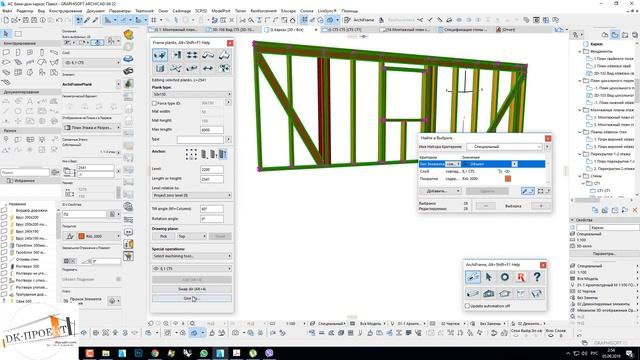This screenshot has height=360, width=640.
Task: Select the first anchor mode icon next to grid
Action: [204, 154]
